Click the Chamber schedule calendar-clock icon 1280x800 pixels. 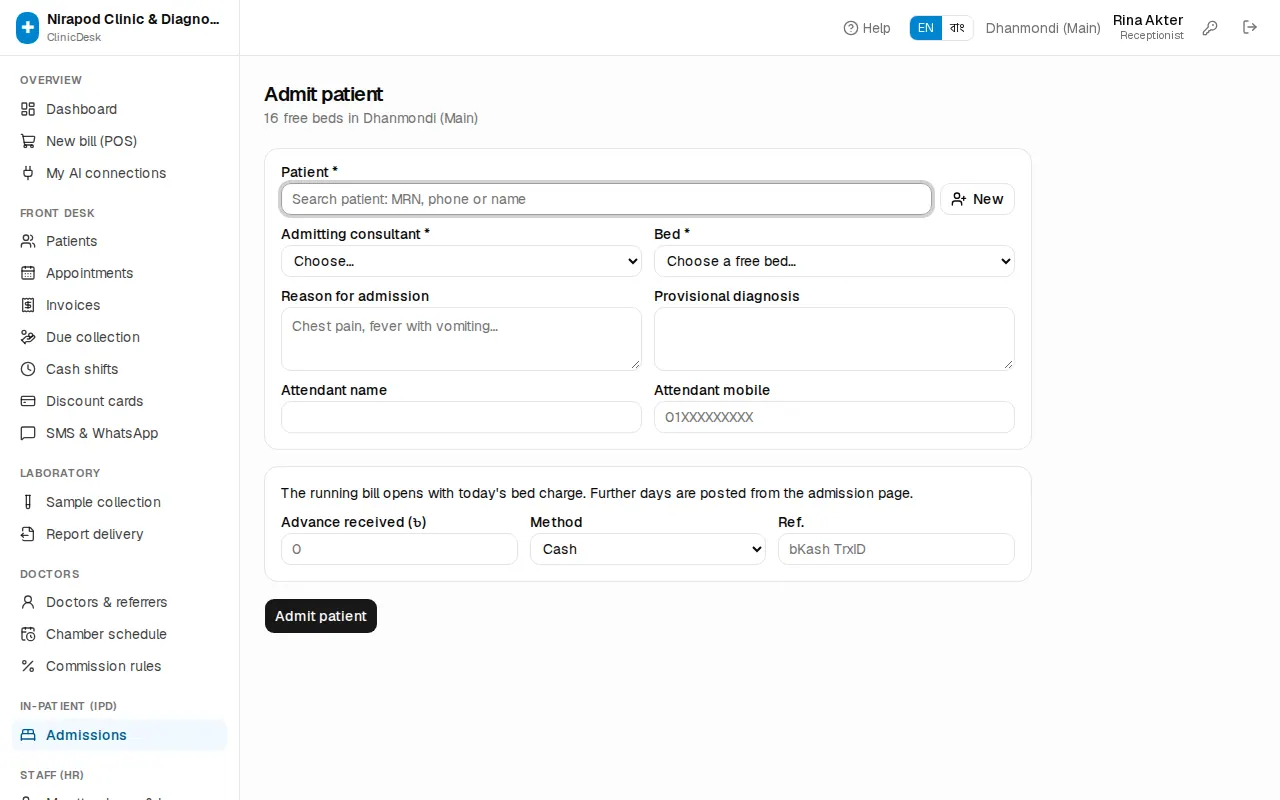pos(28,634)
